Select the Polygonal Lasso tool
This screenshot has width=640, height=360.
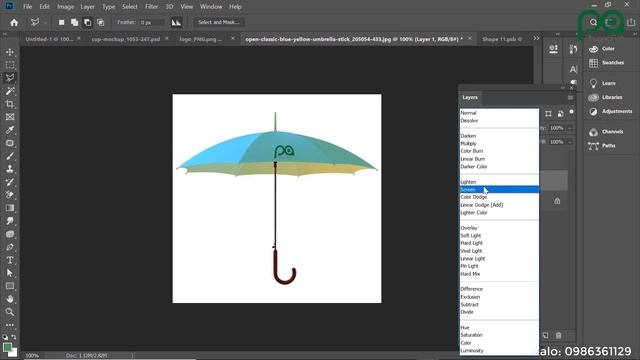pyautogui.click(x=10, y=78)
